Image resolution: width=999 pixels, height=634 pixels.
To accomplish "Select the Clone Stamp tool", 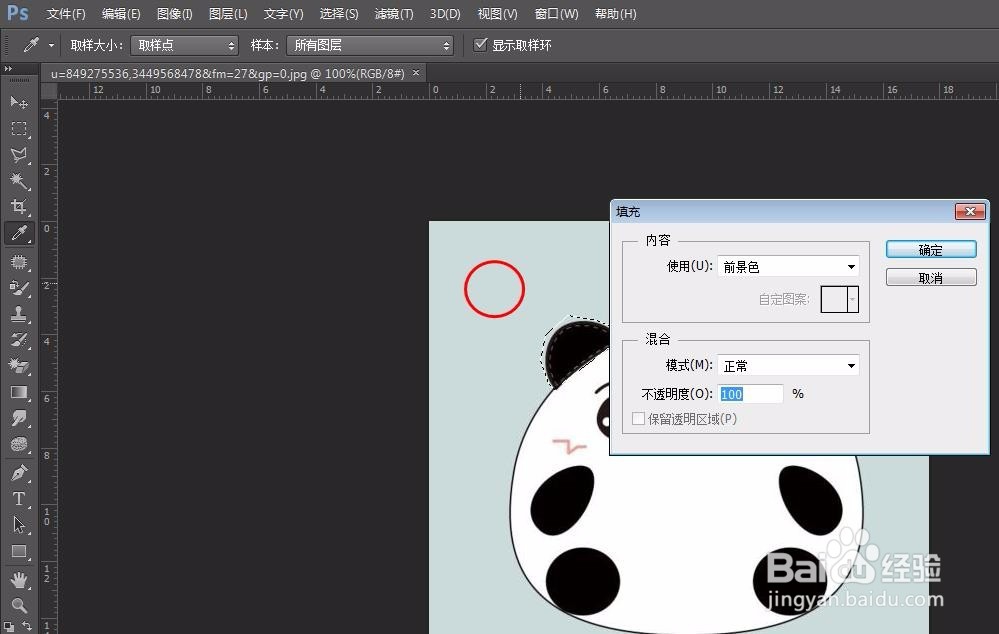I will coord(19,314).
